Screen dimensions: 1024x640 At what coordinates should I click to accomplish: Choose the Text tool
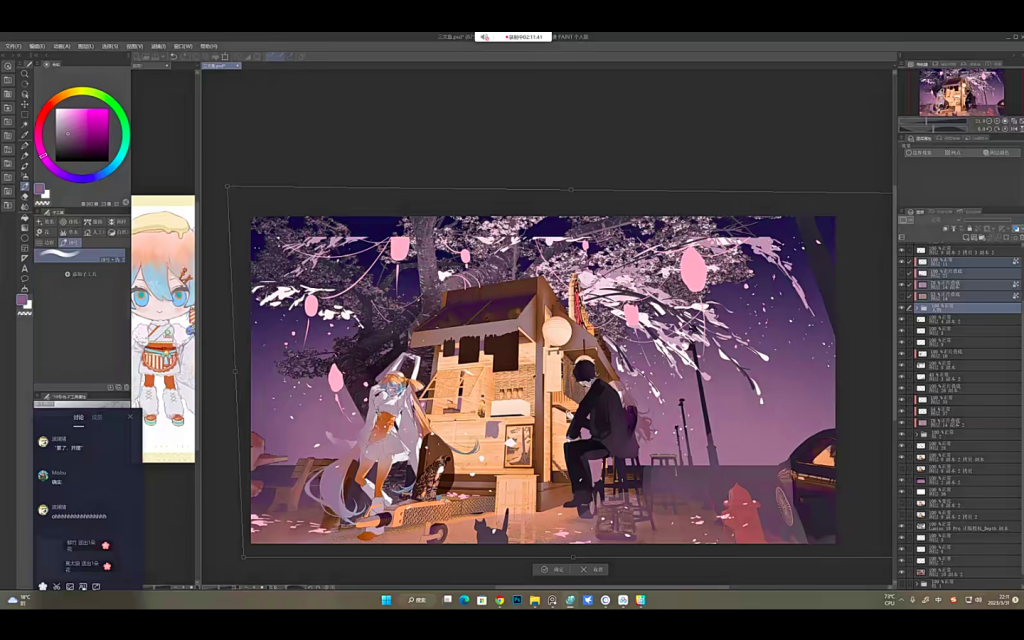click(25, 268)
